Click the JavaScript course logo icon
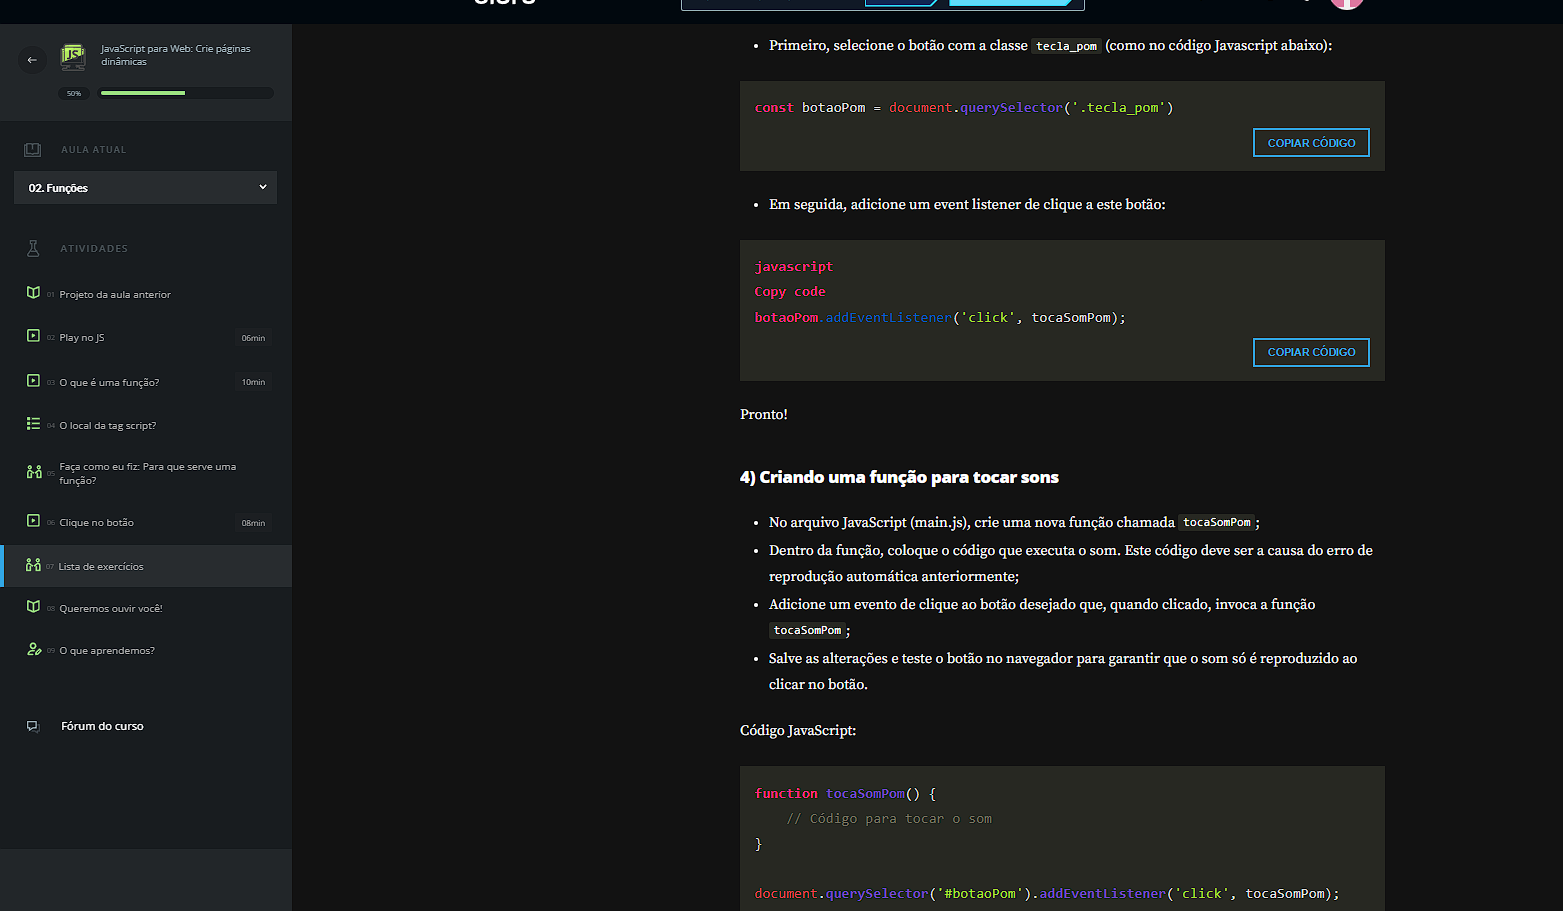This screenshot has width=1563, height=911. pyautogui.click(x=73, y=56)
